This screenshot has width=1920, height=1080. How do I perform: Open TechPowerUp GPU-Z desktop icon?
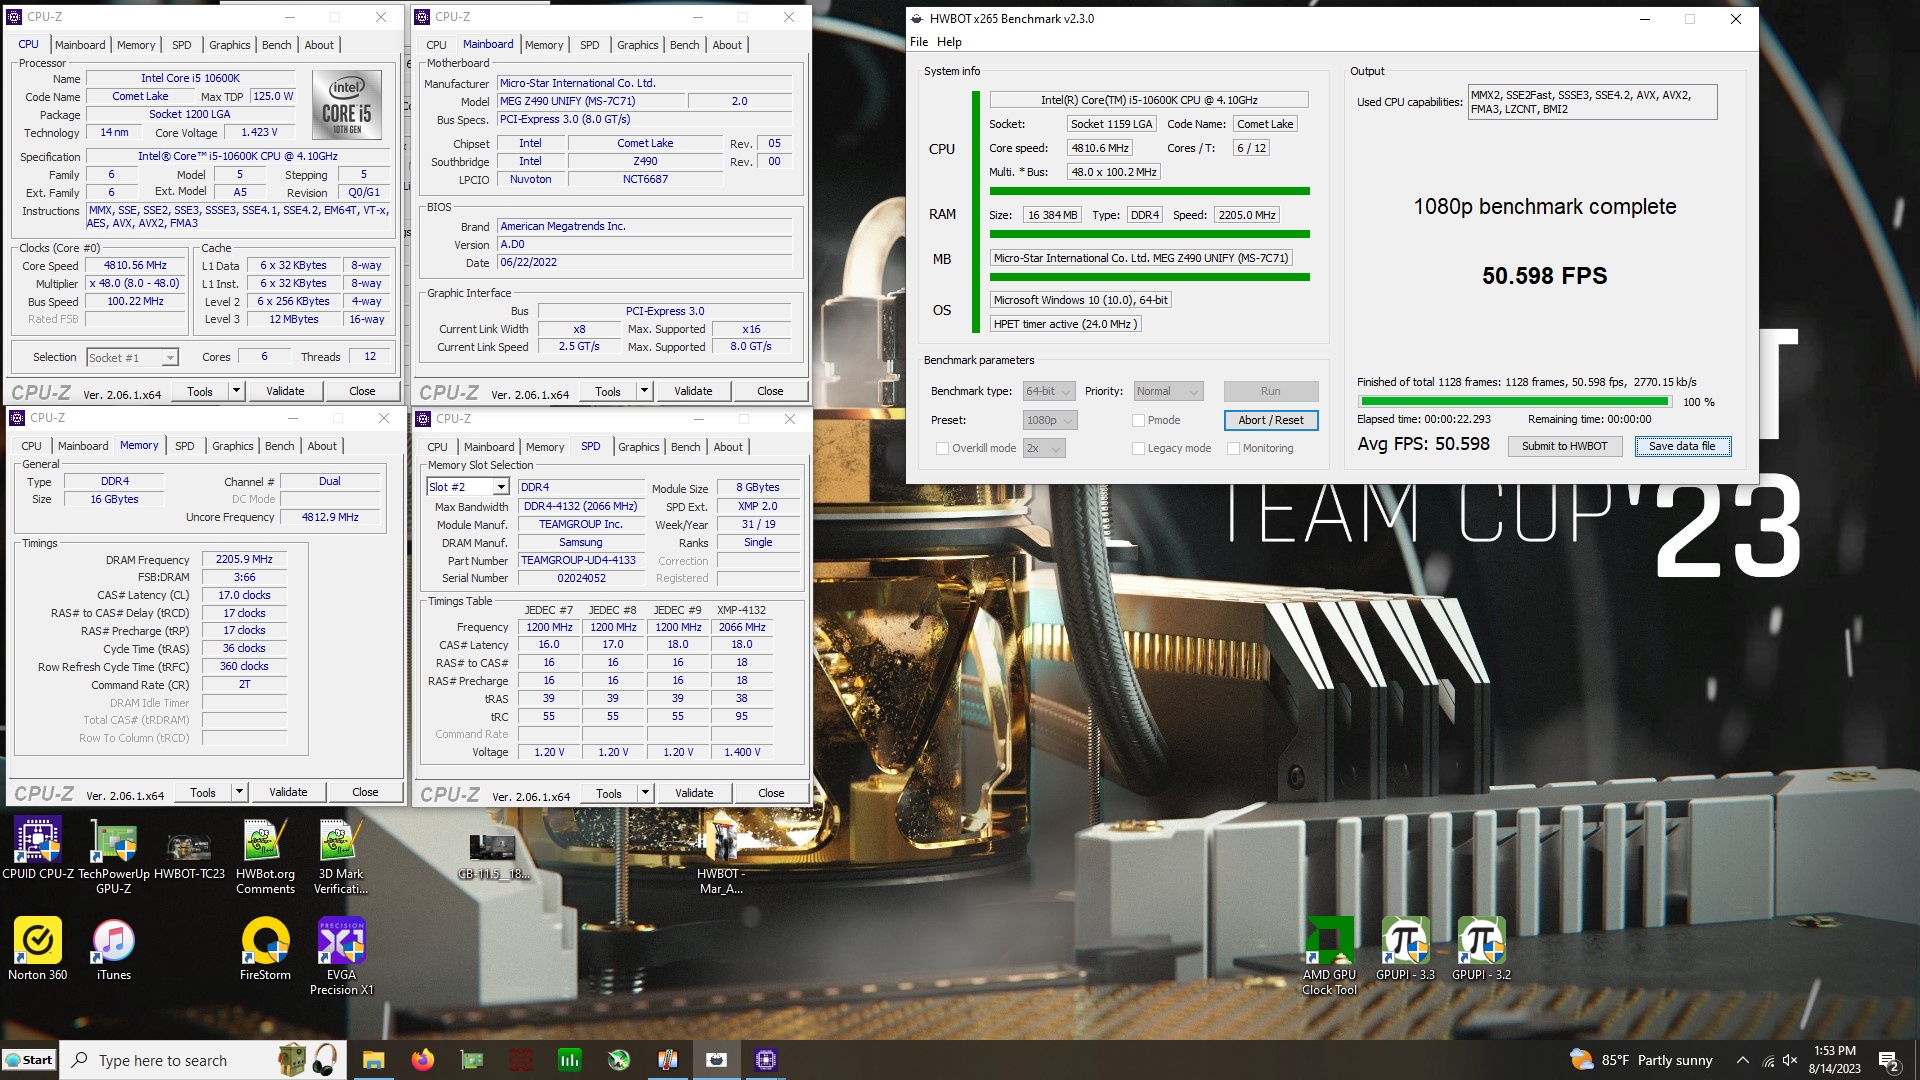[x=113, y=856]
